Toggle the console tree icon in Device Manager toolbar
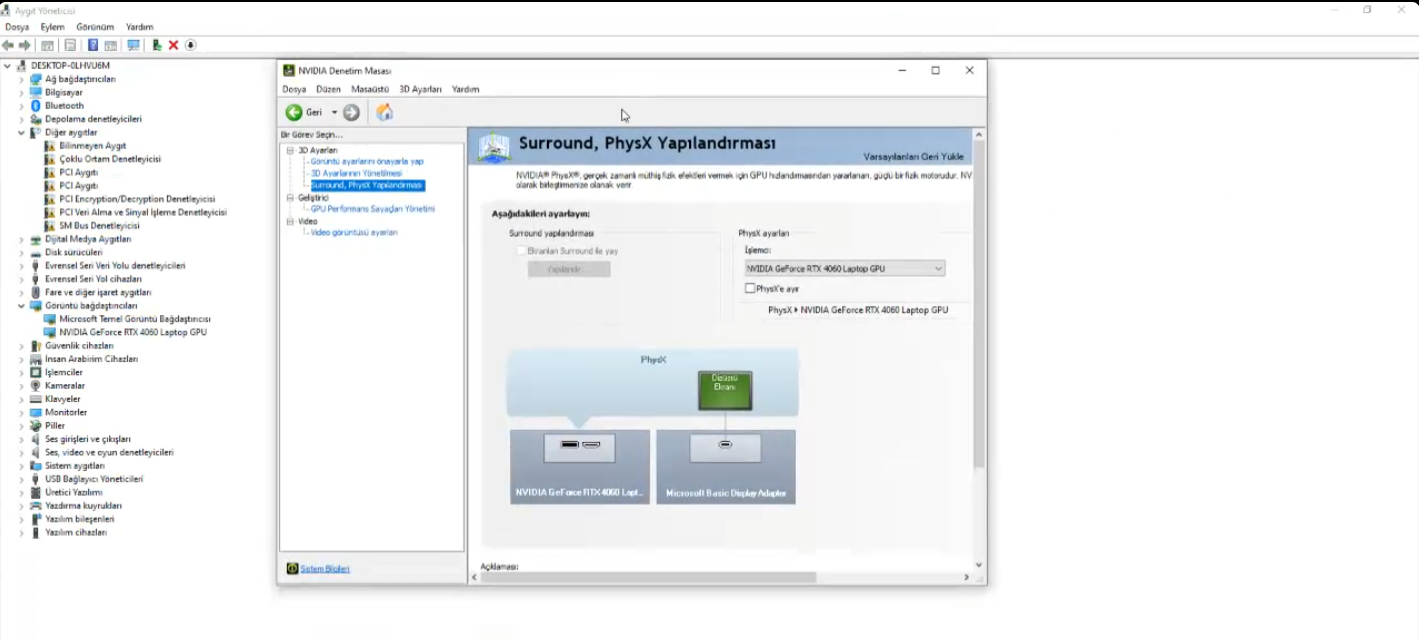Image resolution: width=1419 pixels, height=640 pixels. 47,45
